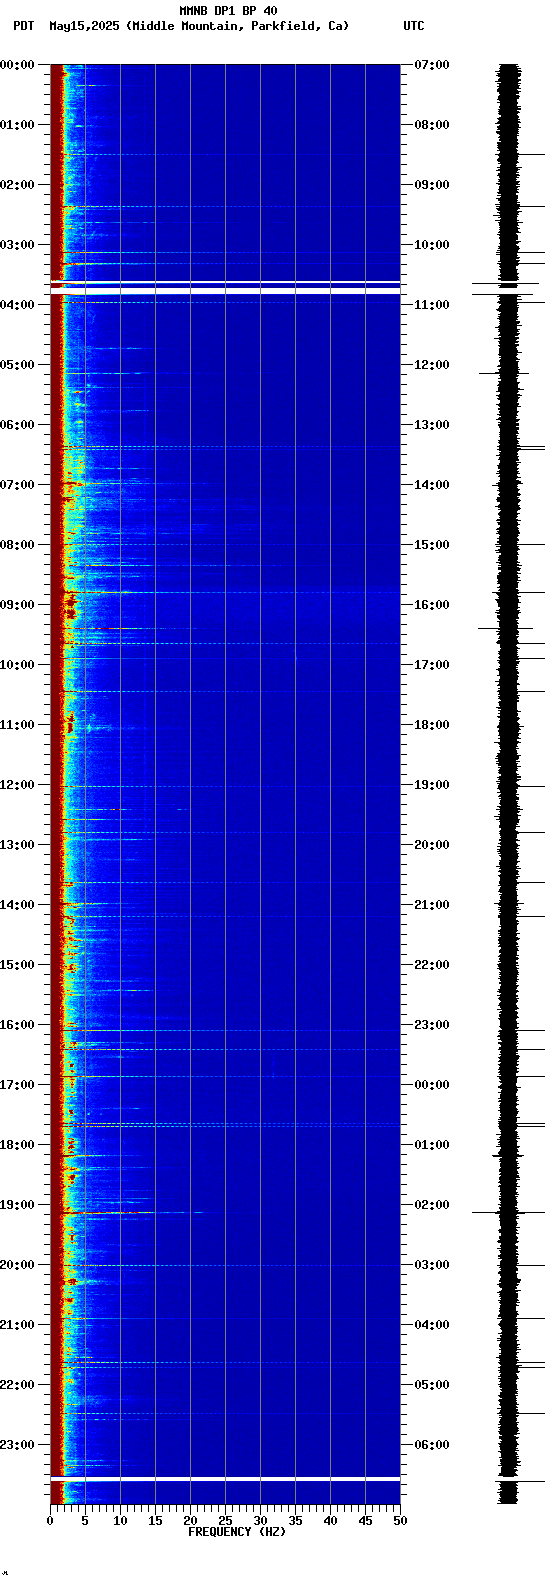
Task: Click the 20:00 label on the PDT axis
Action: tap(18, 1265)
